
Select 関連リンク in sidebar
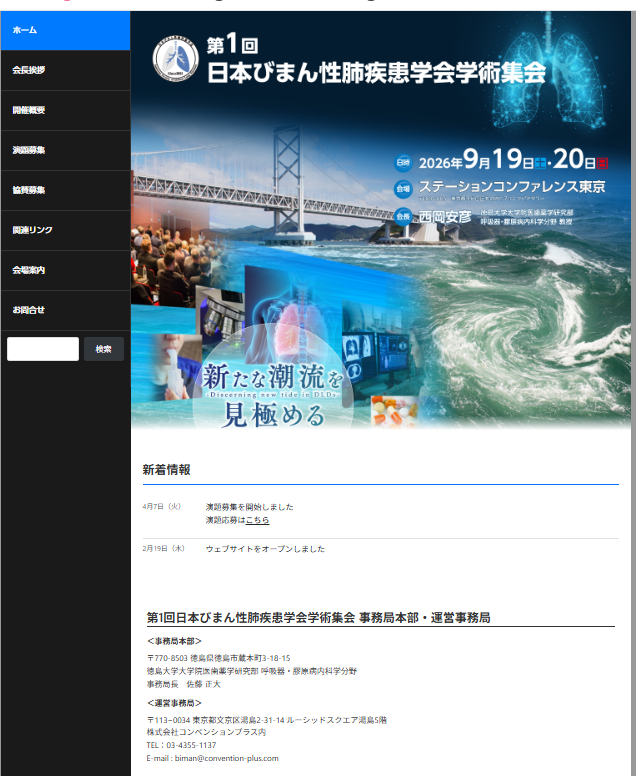pyautogui.click(x=65, y=230)
